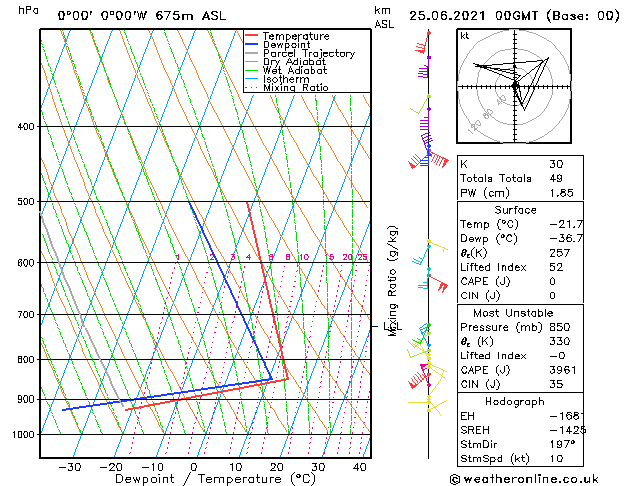Click the hodograph wind plot thumbnail
This screenshot has width=629, height=486.
pyautogui.click(x=514, y=86)
